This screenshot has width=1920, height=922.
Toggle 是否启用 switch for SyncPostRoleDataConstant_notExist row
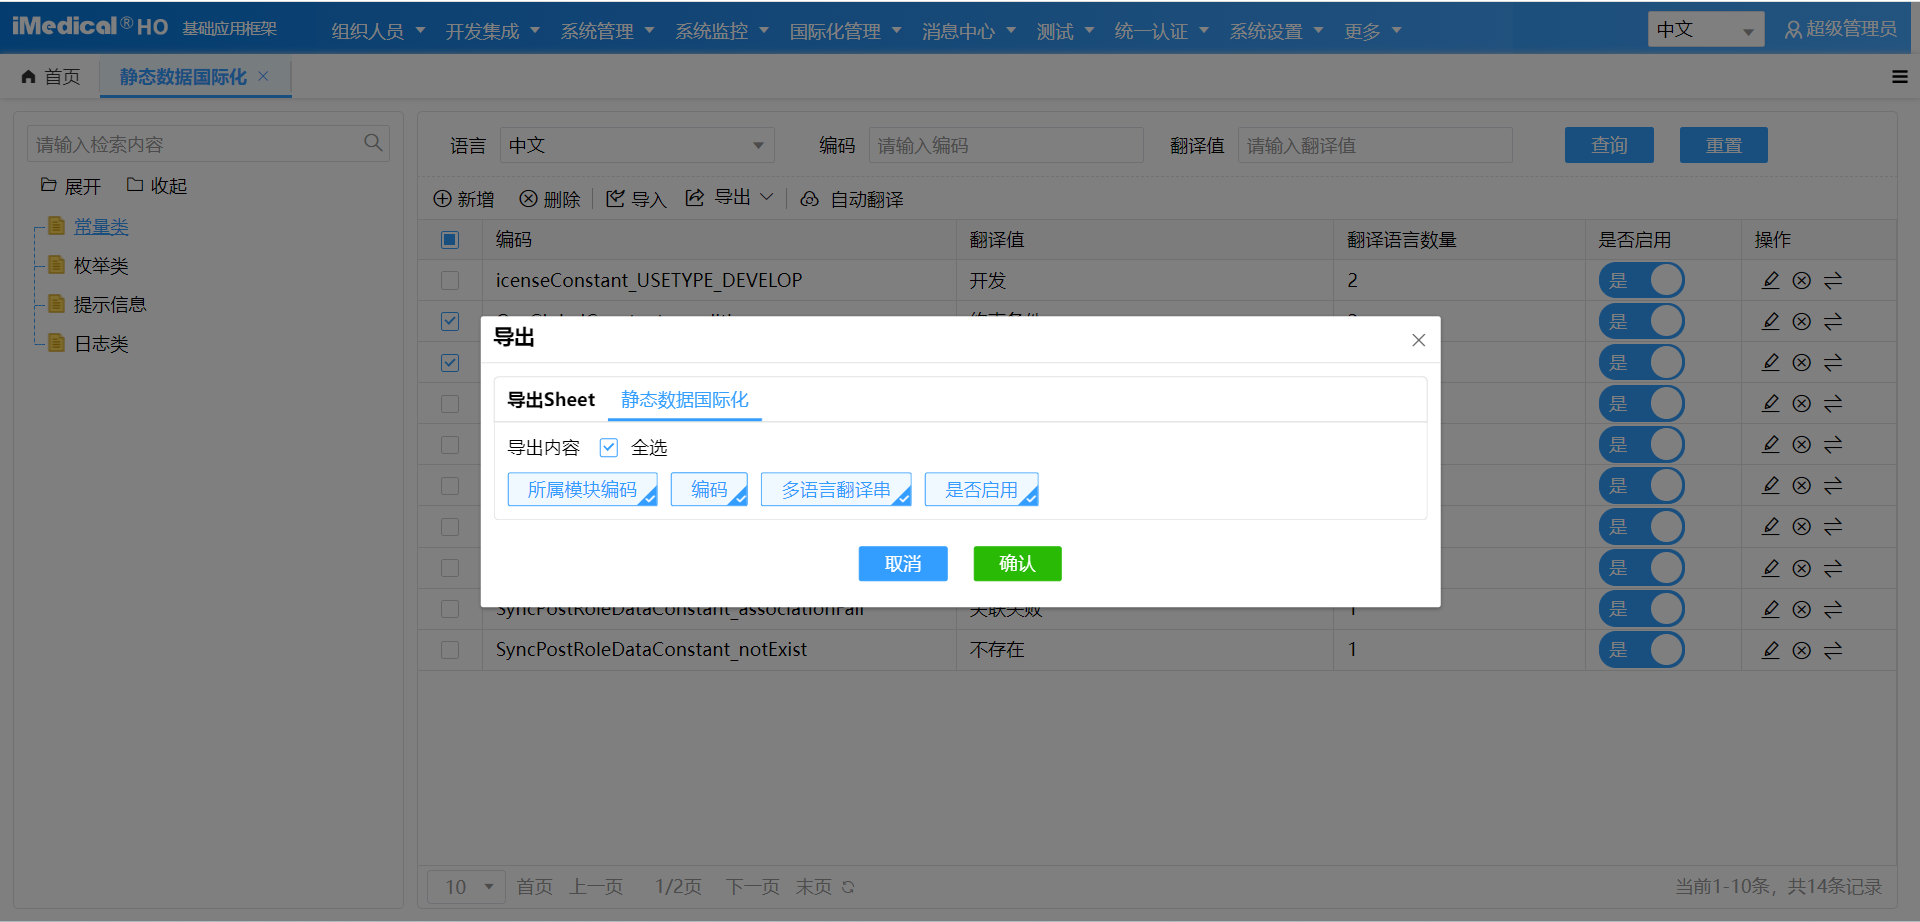pos(1641,650)
